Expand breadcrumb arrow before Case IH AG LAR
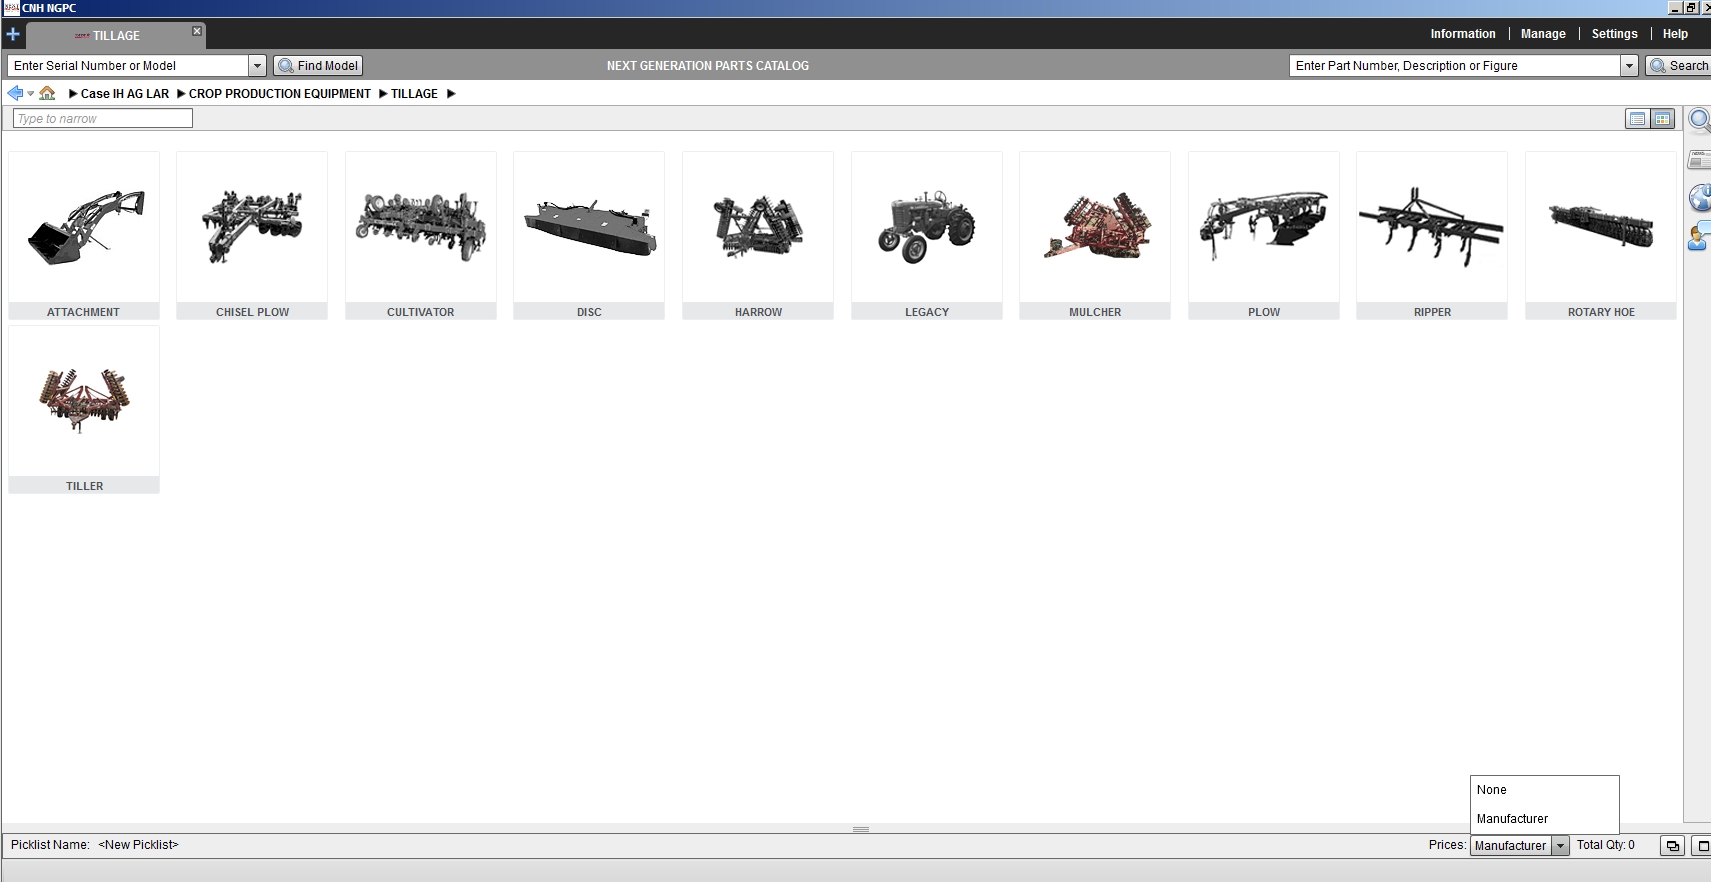This screenshot has width=1711, height=882. (x=73, y=94)
